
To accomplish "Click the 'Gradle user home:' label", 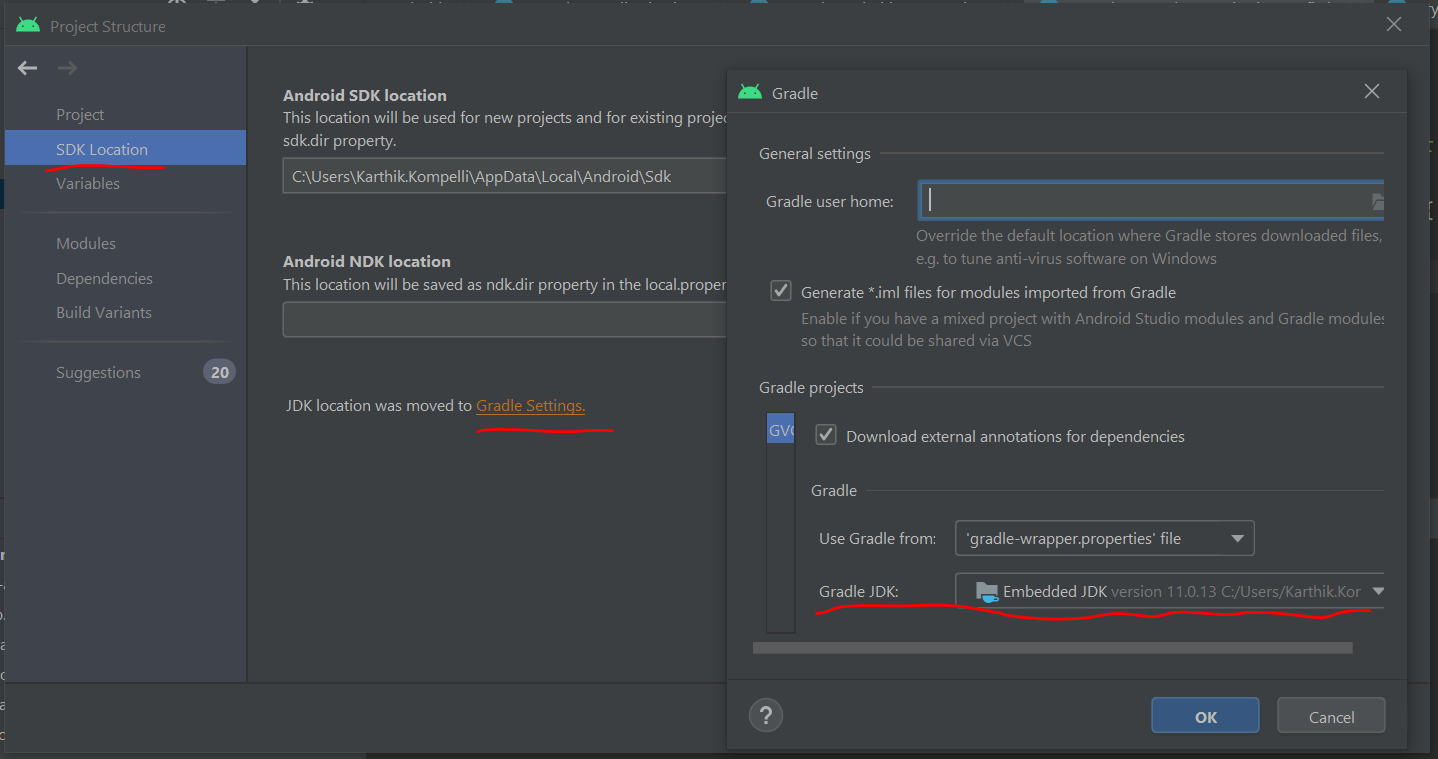I will coord(830,202).
